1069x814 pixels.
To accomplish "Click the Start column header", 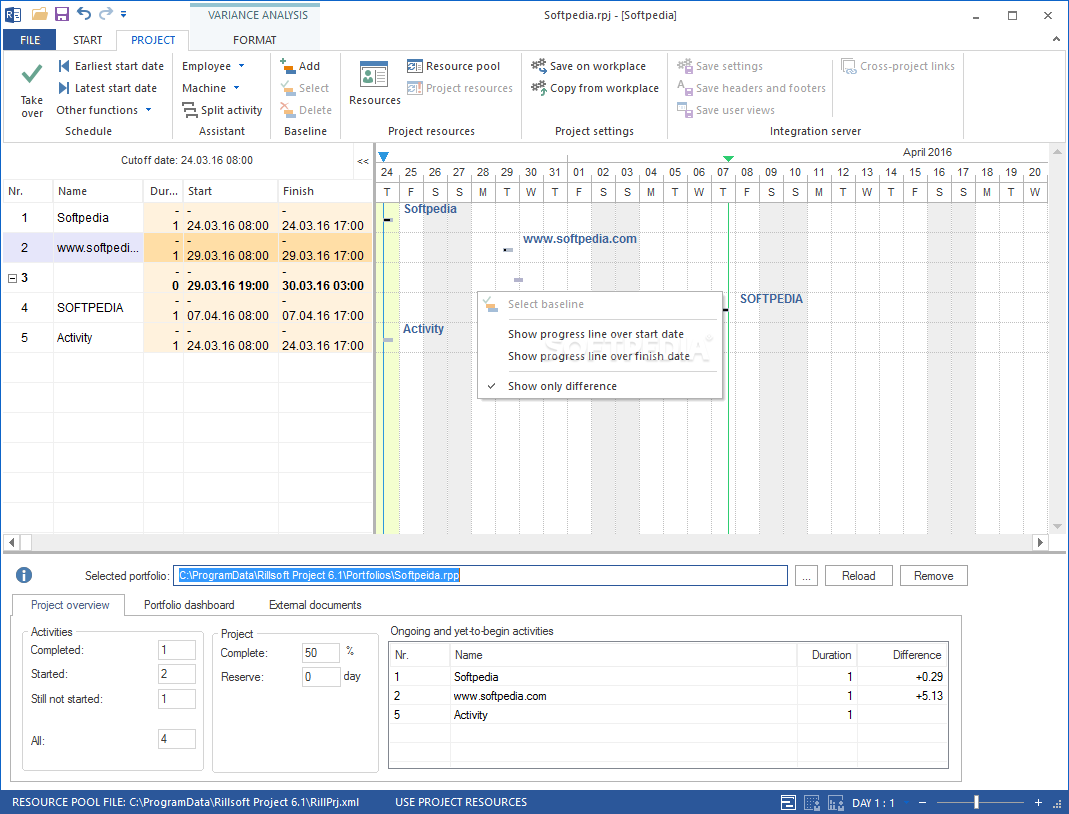I will (x=230, y=191).
